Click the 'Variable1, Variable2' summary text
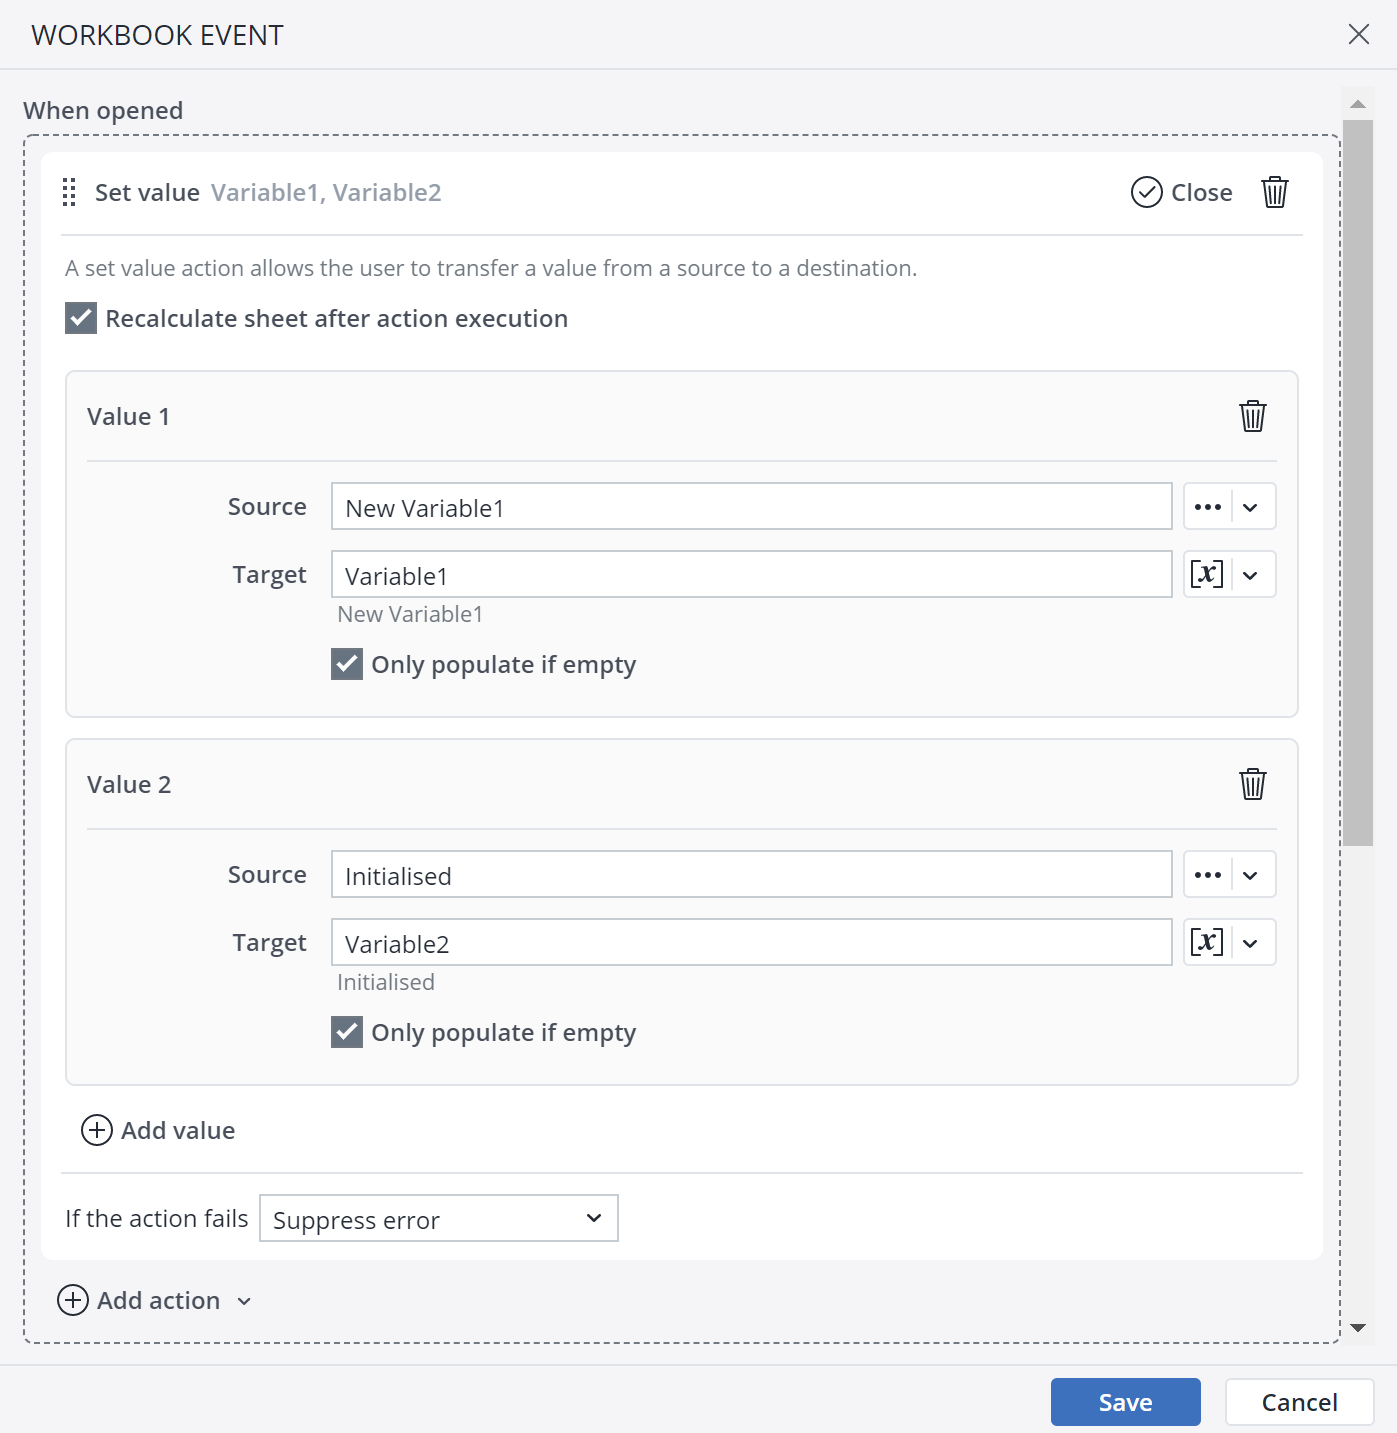Image resolution: width=1397 pixels, height=1433 pixels. pos(326,192)
